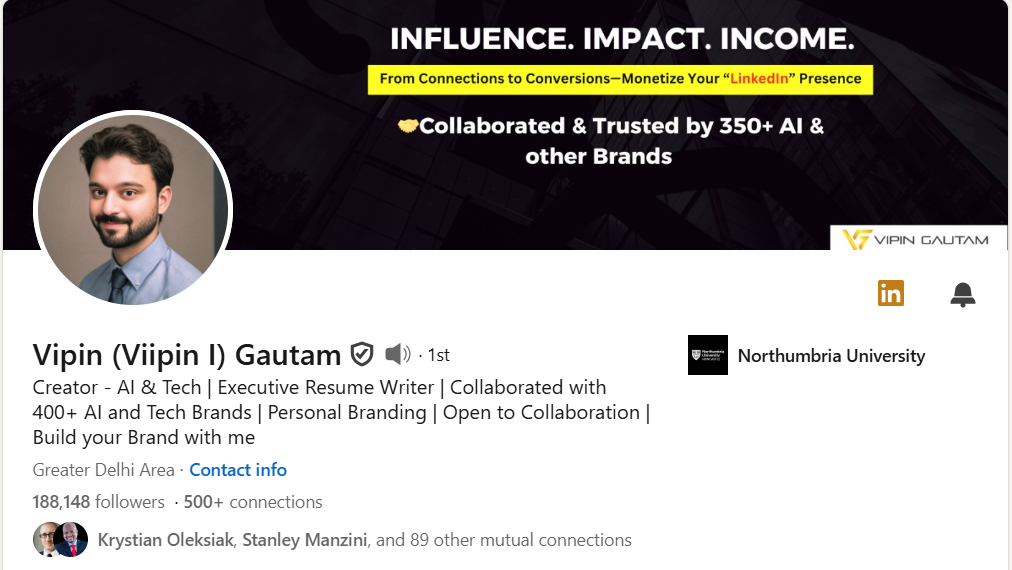Click the 'INFLUENCE. IMPACT. INCOME.' banner heading
Image resolution: width=1012 pixels, height=570 pixels.
pos(622,40)
